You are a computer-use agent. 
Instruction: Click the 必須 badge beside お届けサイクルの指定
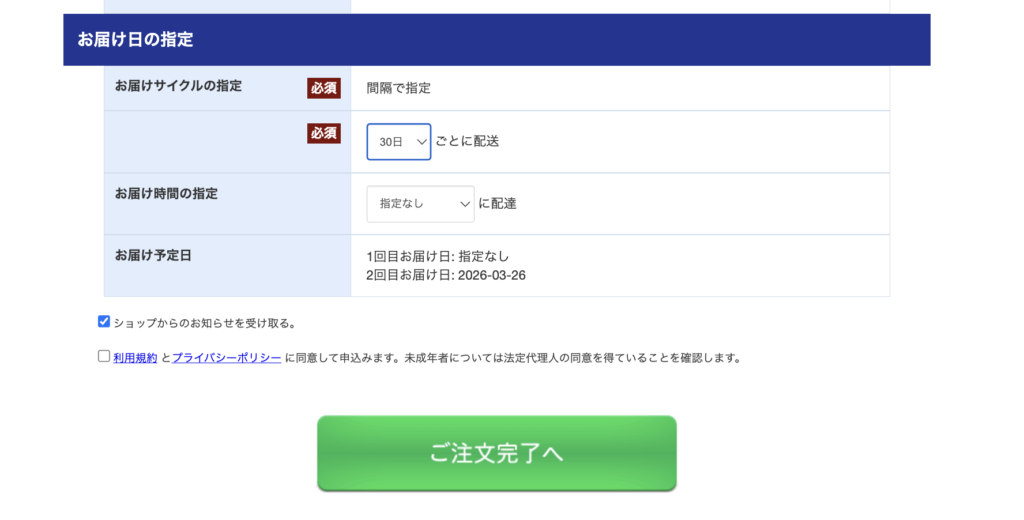point(323,88)
